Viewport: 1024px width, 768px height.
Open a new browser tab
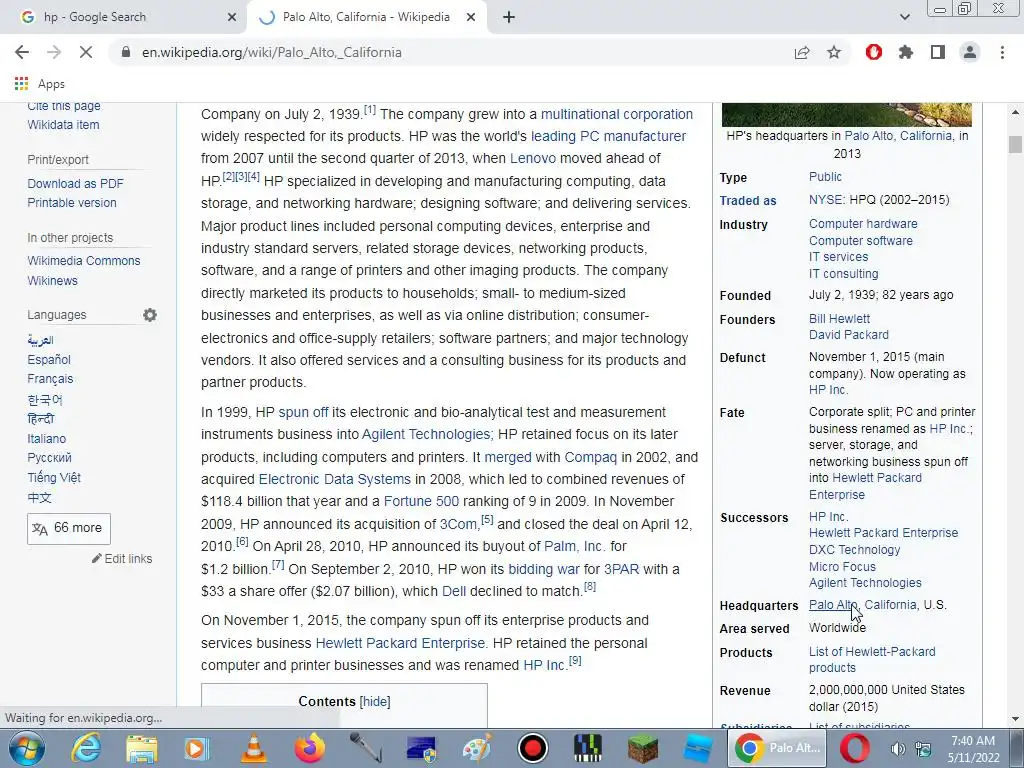click(509, 17)
